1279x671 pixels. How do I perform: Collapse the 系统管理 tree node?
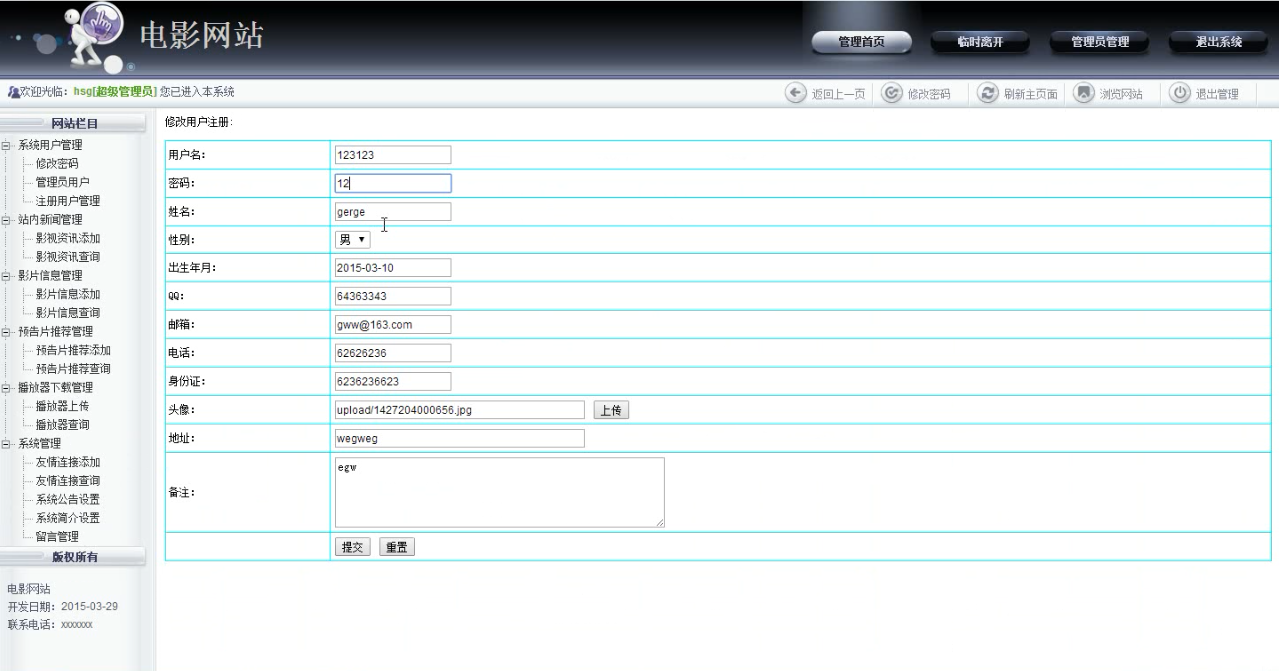pos(8,444)
